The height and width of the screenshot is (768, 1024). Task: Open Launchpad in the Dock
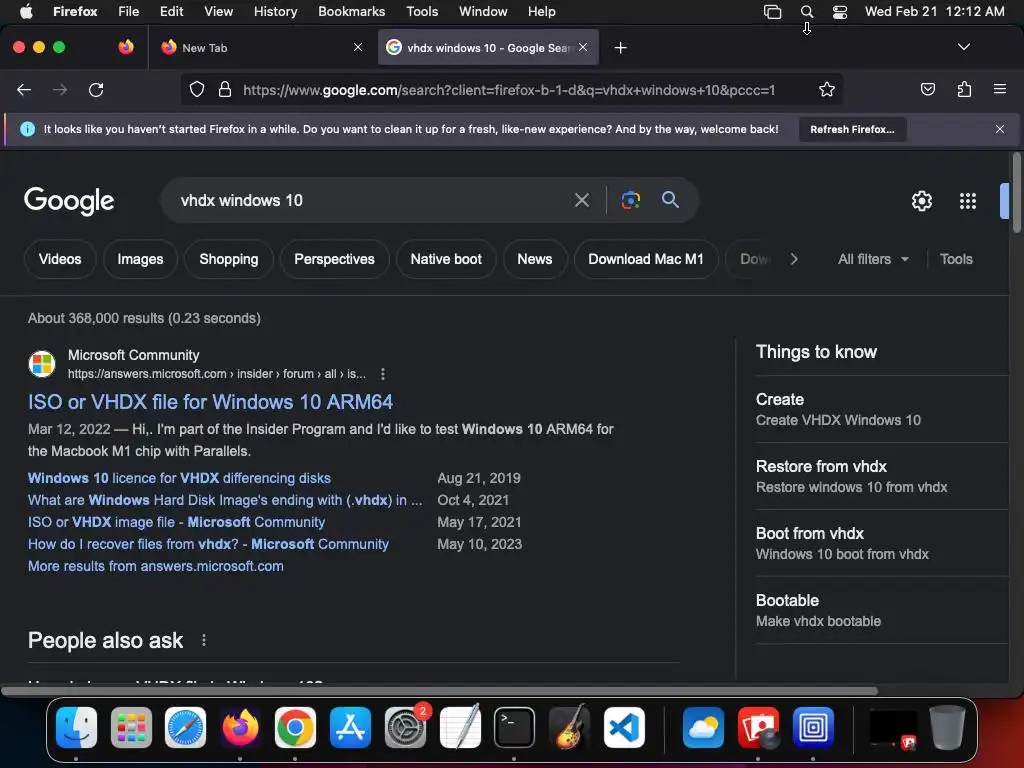coord(131,727)
